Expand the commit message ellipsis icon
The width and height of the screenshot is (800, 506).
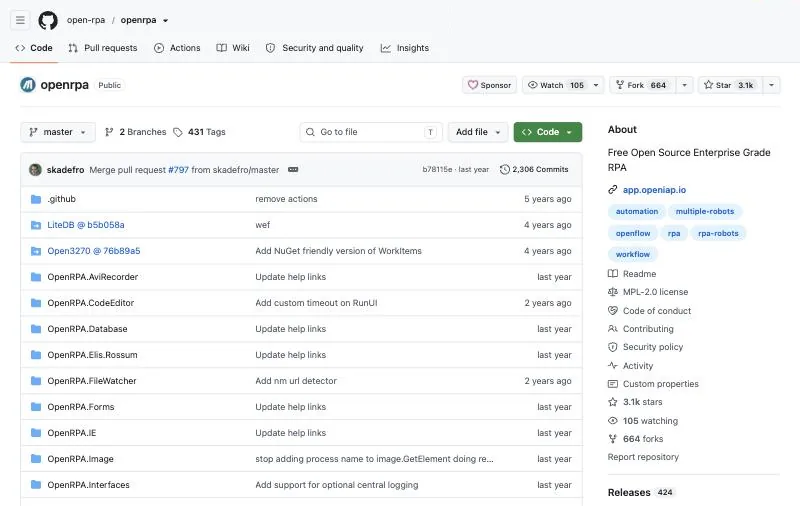(x=293, y=169)
